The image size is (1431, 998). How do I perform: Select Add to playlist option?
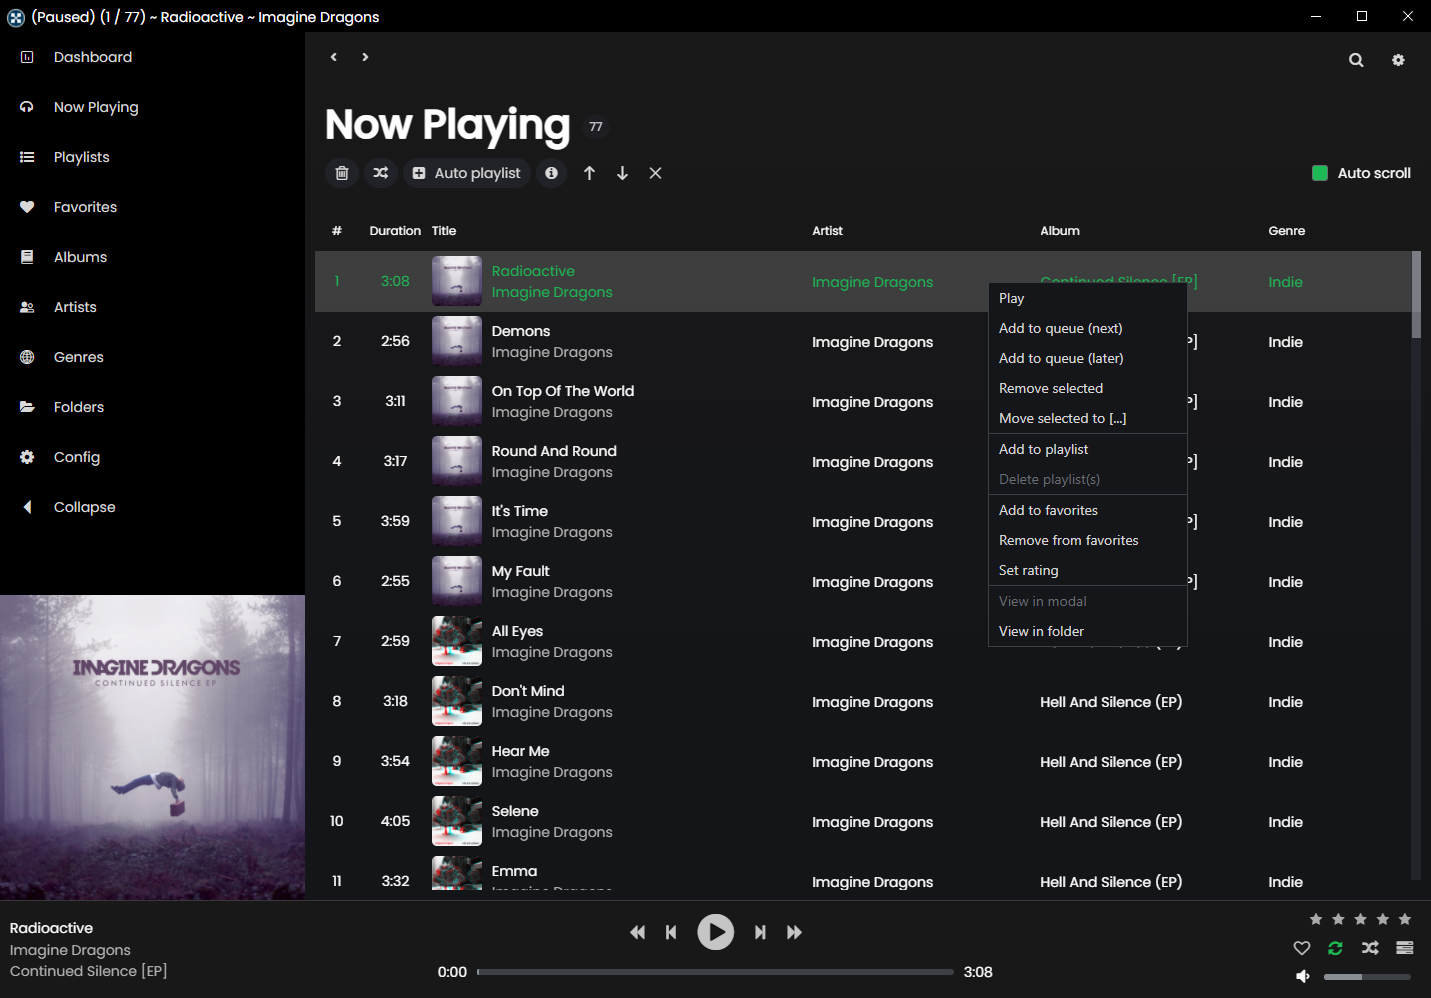click(1088, 449)
